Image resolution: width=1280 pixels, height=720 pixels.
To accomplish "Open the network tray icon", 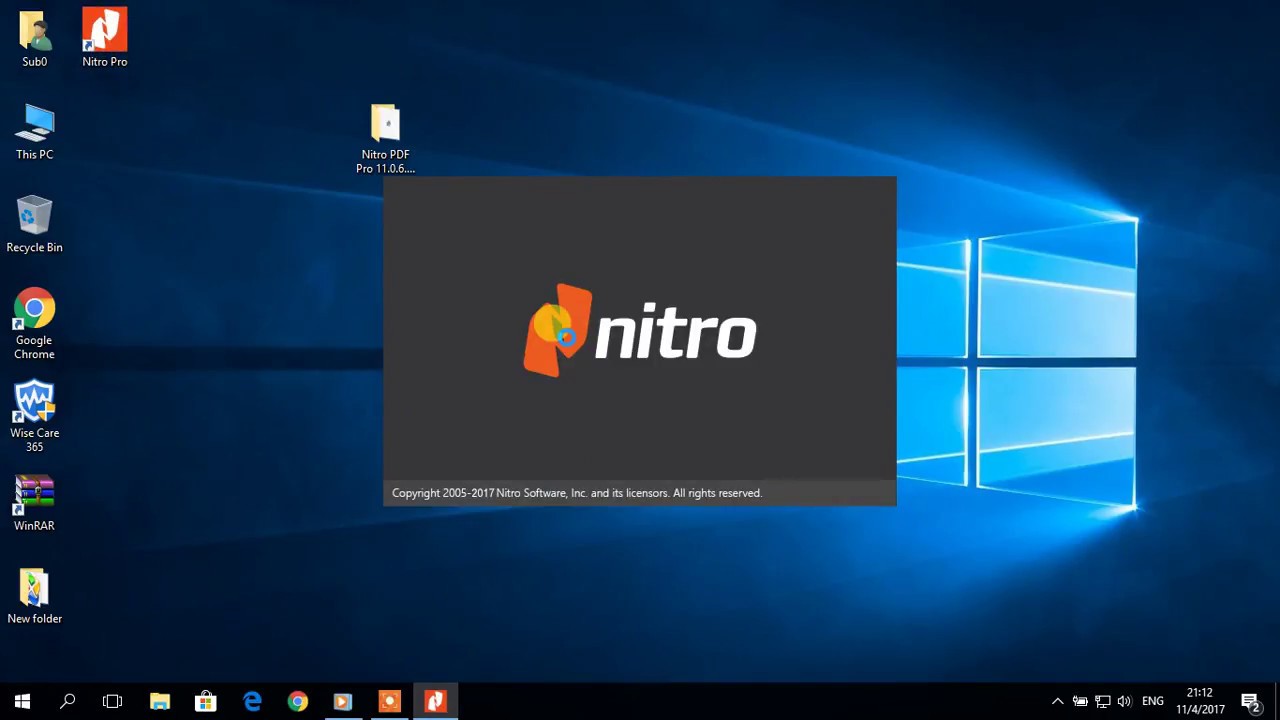I will [1102, 701].
